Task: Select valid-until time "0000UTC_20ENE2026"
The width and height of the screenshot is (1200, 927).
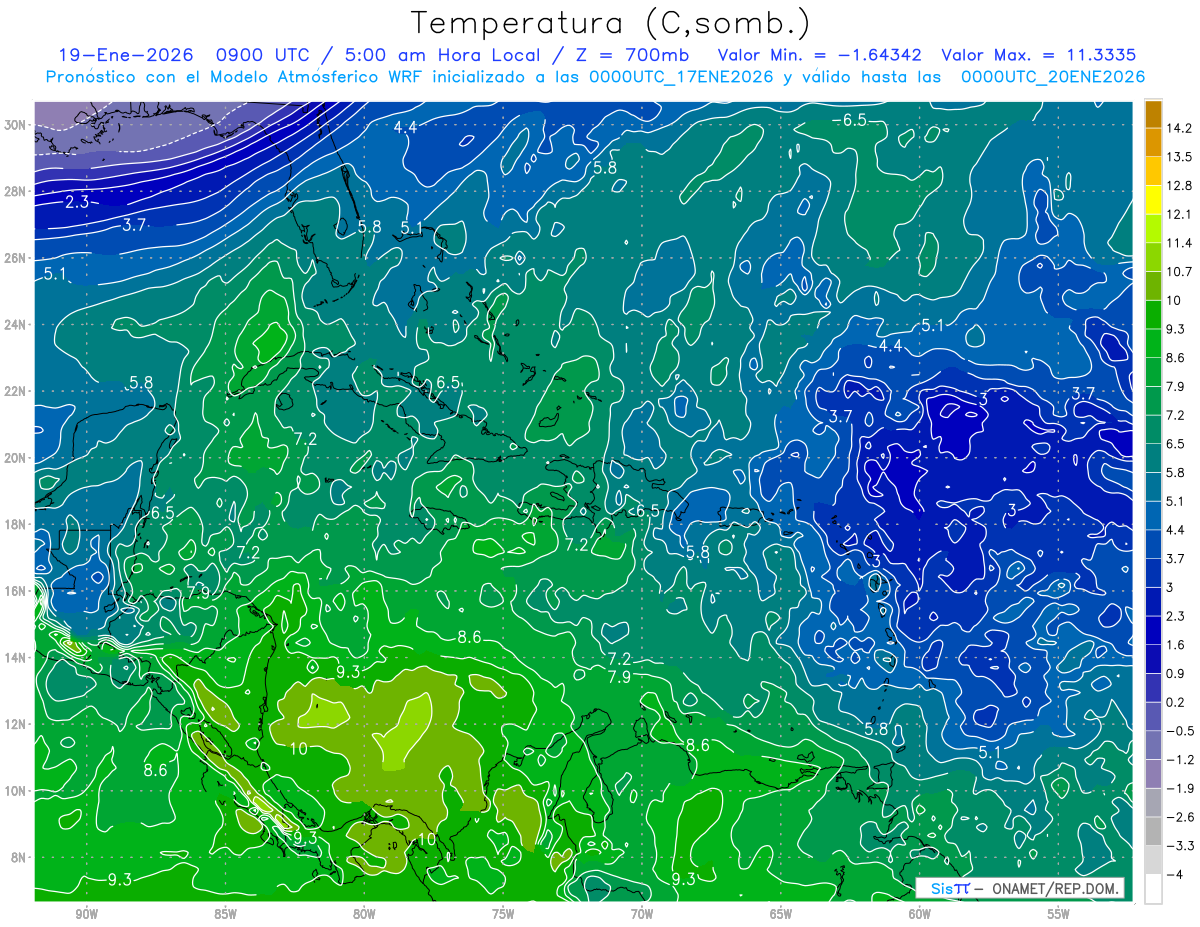Action: (x=1052, y=76)
